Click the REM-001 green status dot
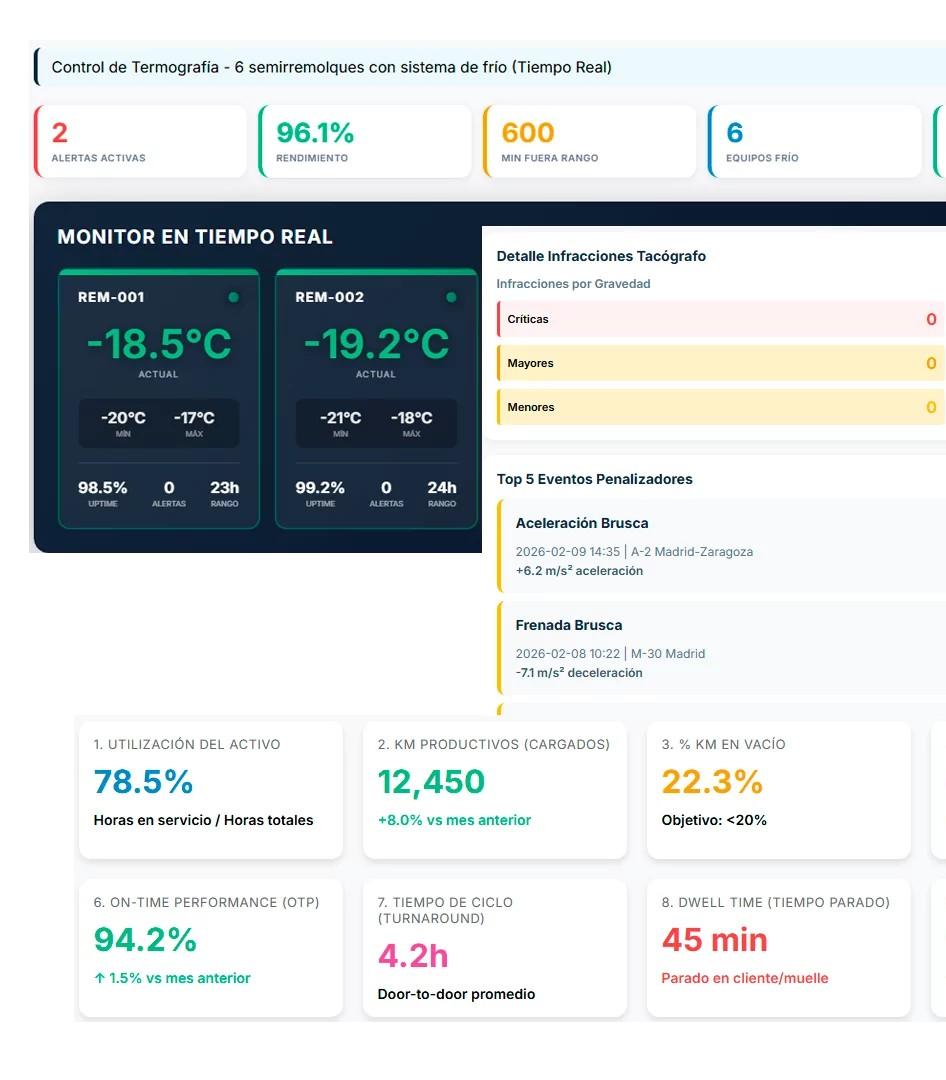946x1080 pixels. click(234, 298)
